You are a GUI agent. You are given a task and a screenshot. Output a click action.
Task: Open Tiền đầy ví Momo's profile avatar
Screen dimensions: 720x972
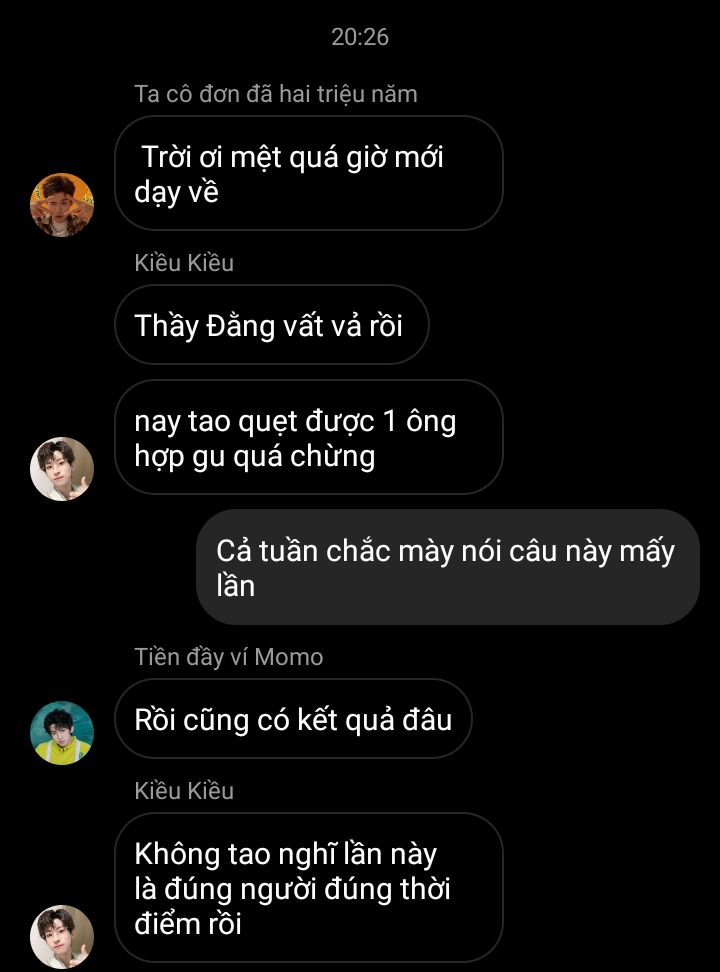(62, 733)
